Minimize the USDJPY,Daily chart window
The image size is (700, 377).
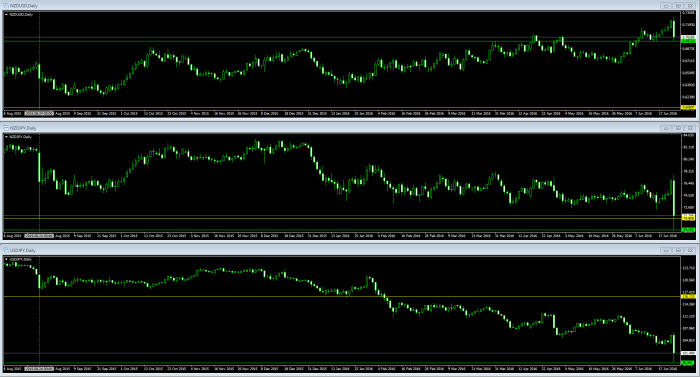(x=666, y=251)
